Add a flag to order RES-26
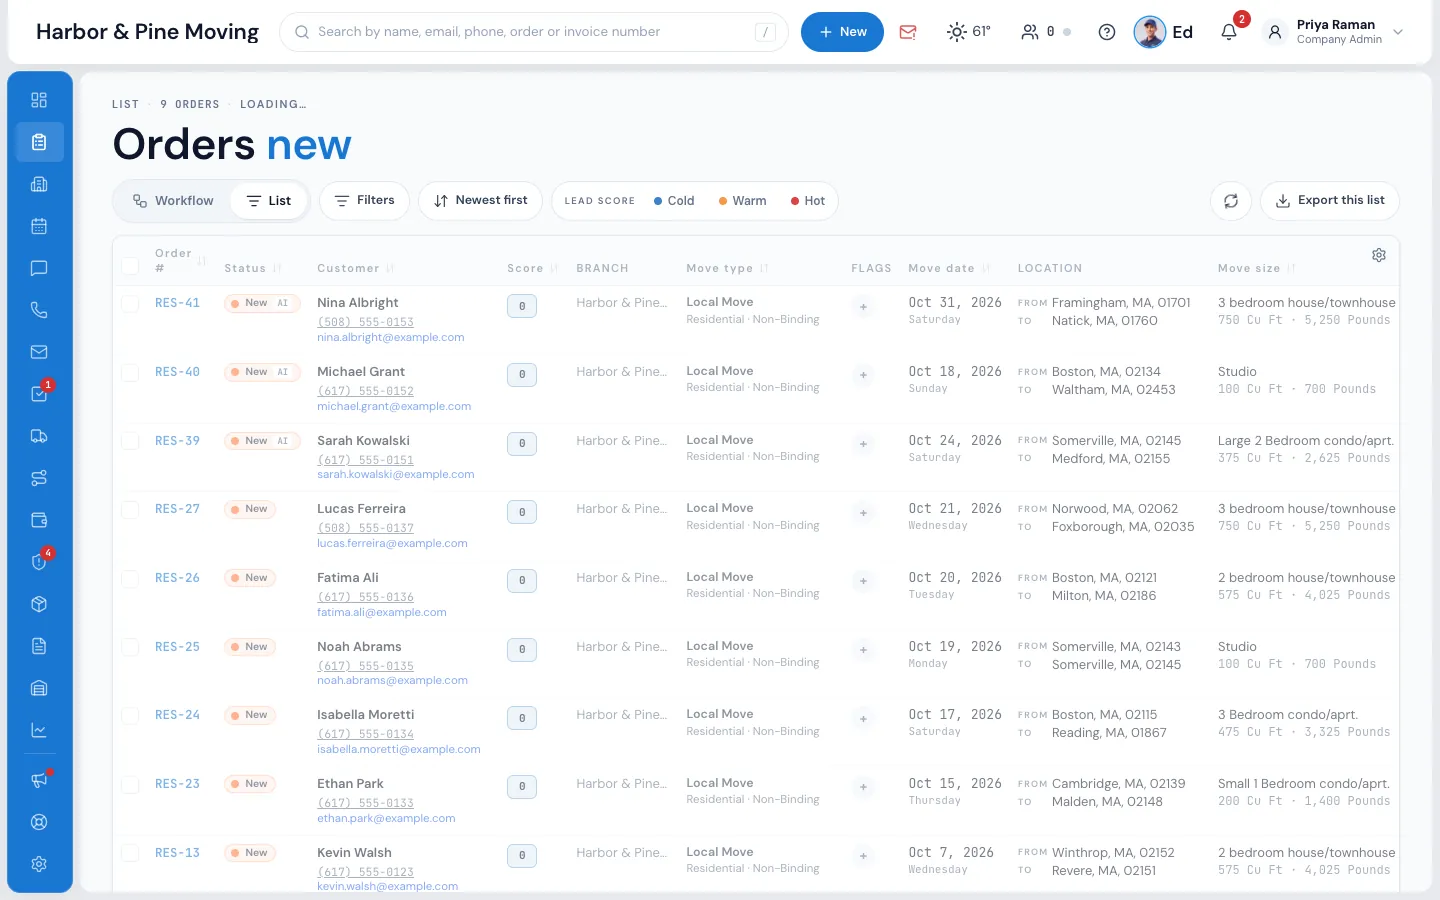The height and width of the screenshot is (900, 1440). (x=863, y=582)
